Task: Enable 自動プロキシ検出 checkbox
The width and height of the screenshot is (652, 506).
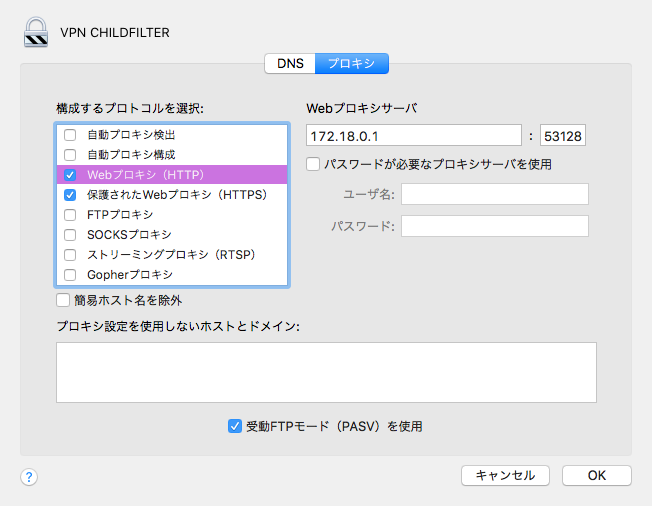Action: point(70,135)
